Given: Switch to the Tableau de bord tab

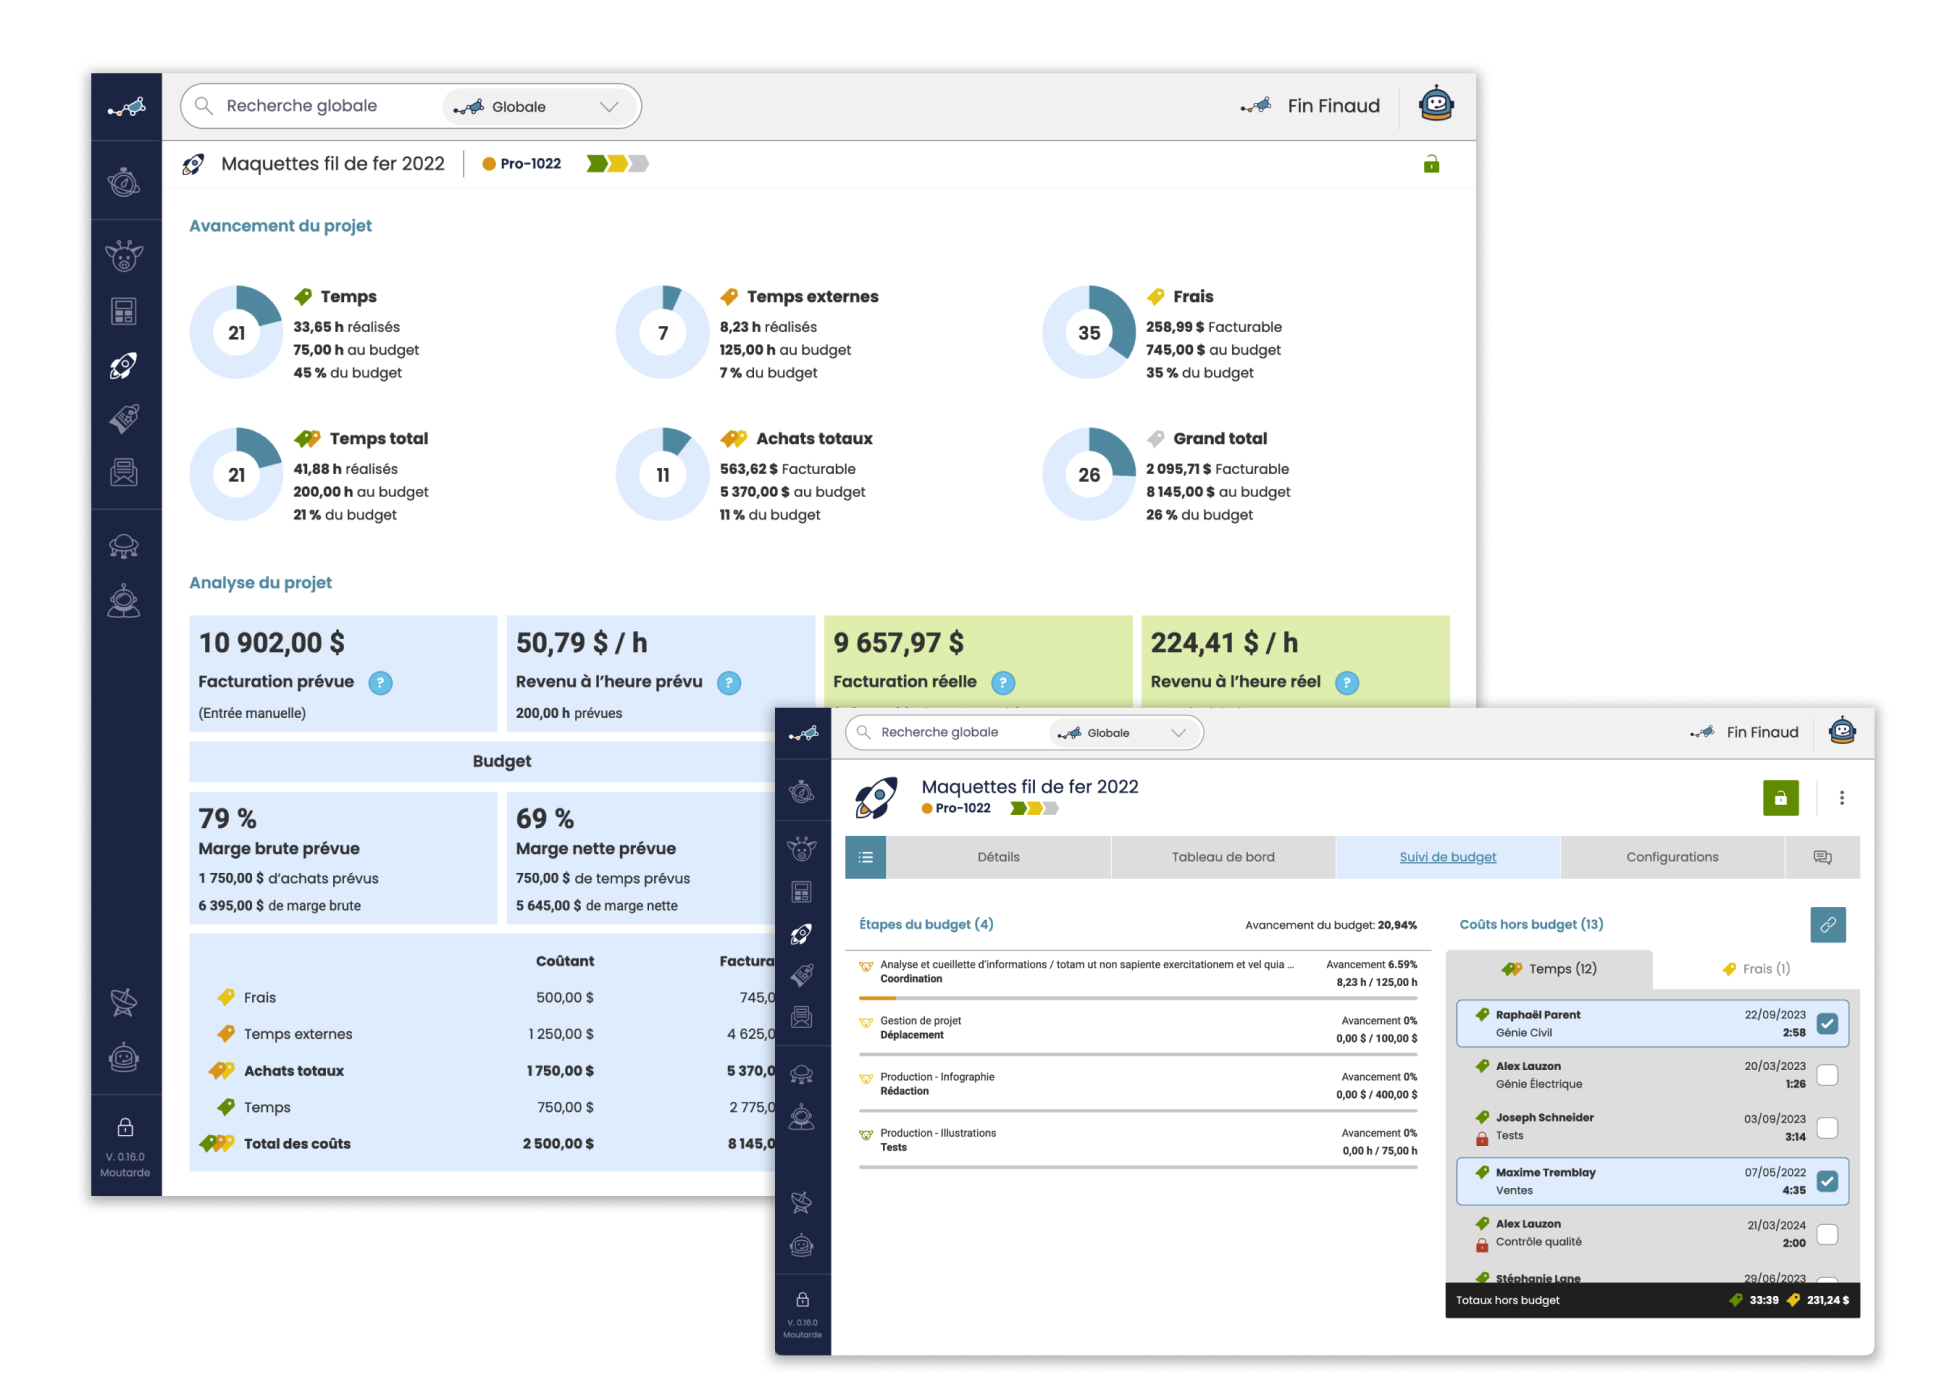Looking at the screenshot, I should tap(1223, 857).
